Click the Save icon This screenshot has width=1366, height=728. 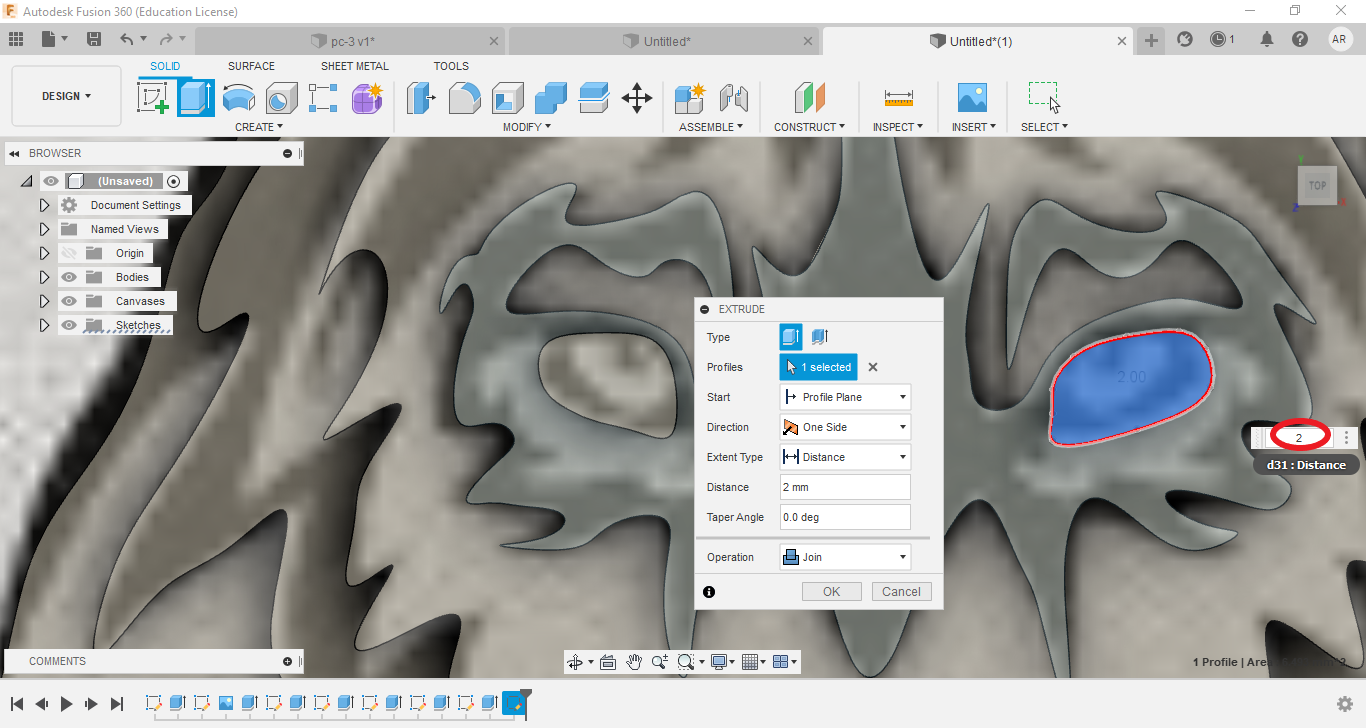click(94, 39)
